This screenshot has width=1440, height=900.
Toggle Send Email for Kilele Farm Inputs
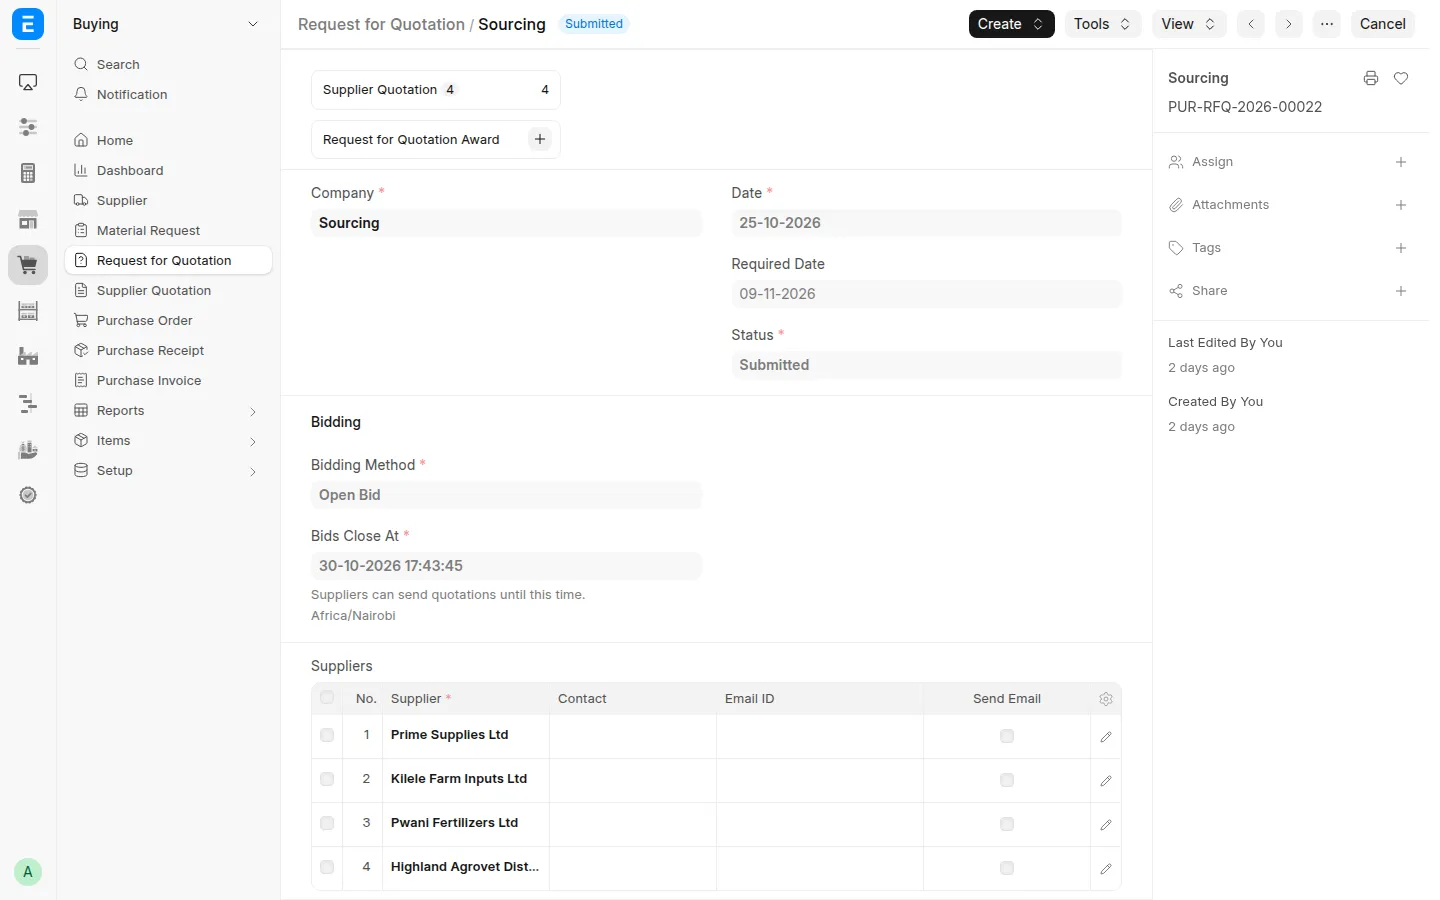pyautogui.click(x=1007, y=780)
